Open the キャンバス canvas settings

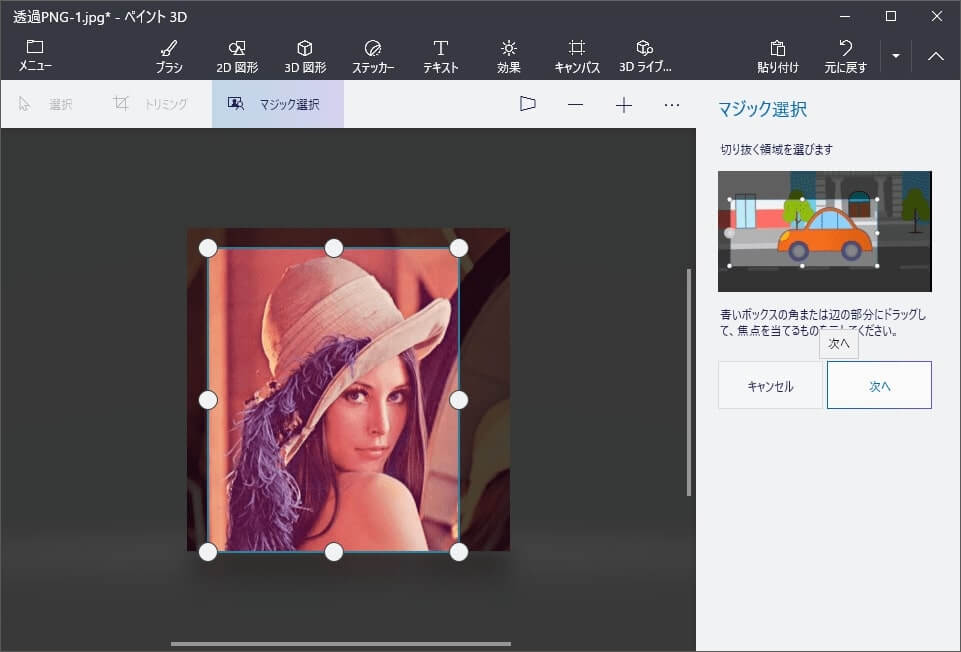click(x=577, y=57)
